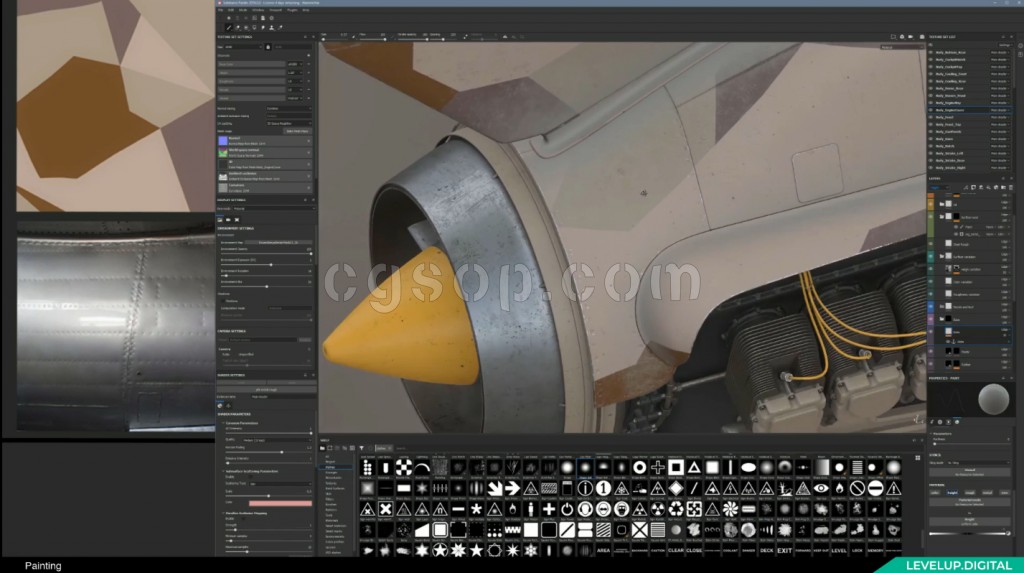Toggle visibility of Body_Bottom_Rear texture set
The image size is (1024, 573).
point(931,52)
